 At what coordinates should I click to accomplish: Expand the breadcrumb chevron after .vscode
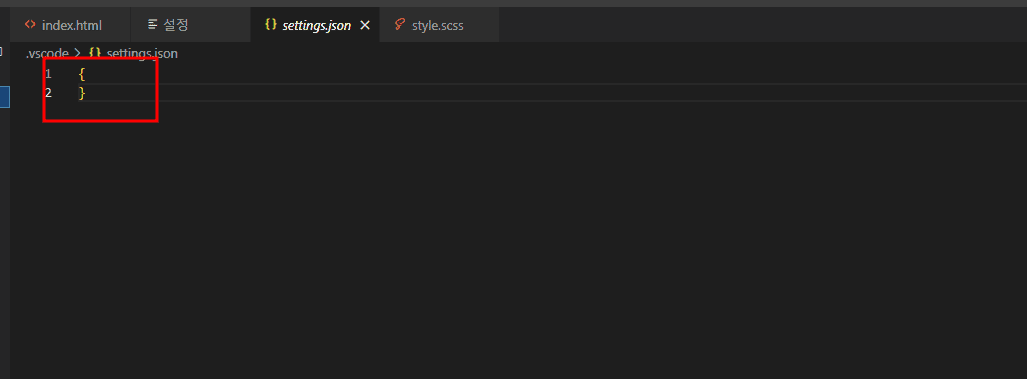click(78, 54)
